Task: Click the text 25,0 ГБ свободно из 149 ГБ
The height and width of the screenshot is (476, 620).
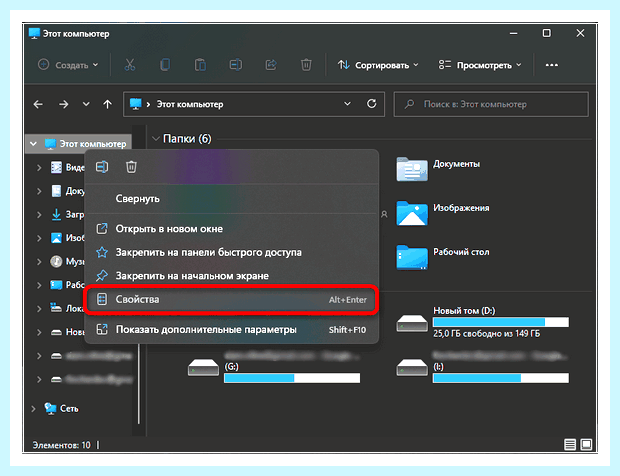Action: click(486, 334)
